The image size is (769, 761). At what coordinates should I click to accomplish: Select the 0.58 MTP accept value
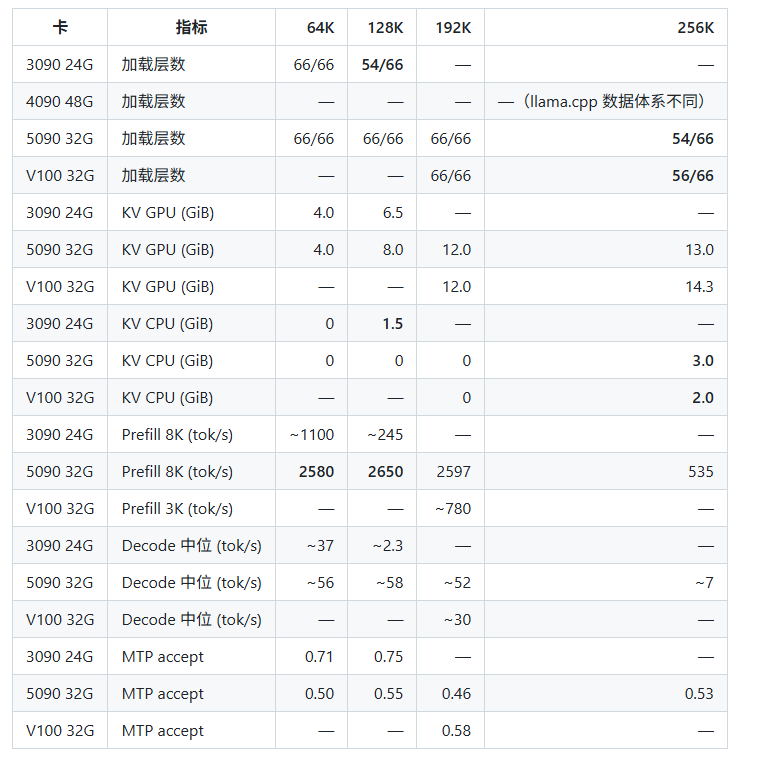456,731
